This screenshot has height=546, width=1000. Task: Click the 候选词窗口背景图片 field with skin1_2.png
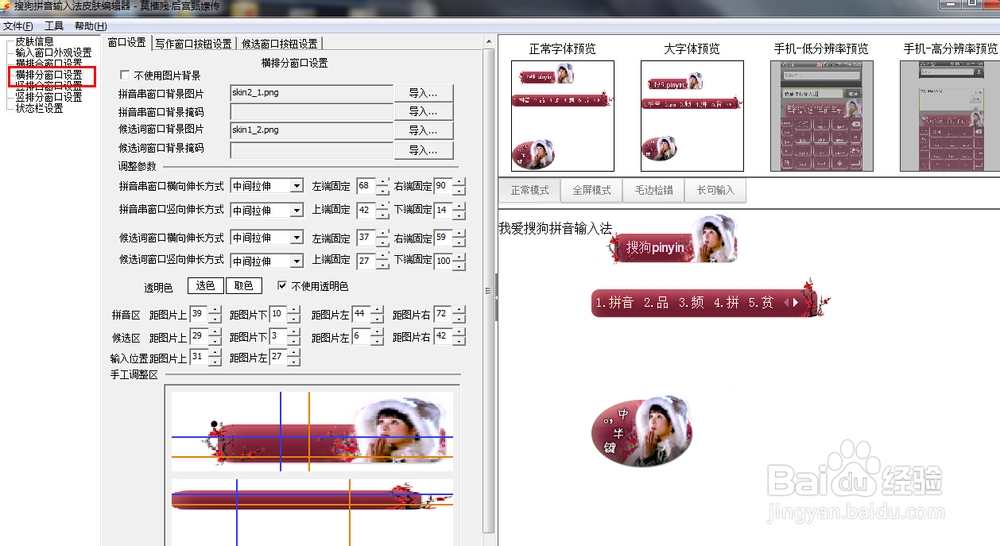311,130
